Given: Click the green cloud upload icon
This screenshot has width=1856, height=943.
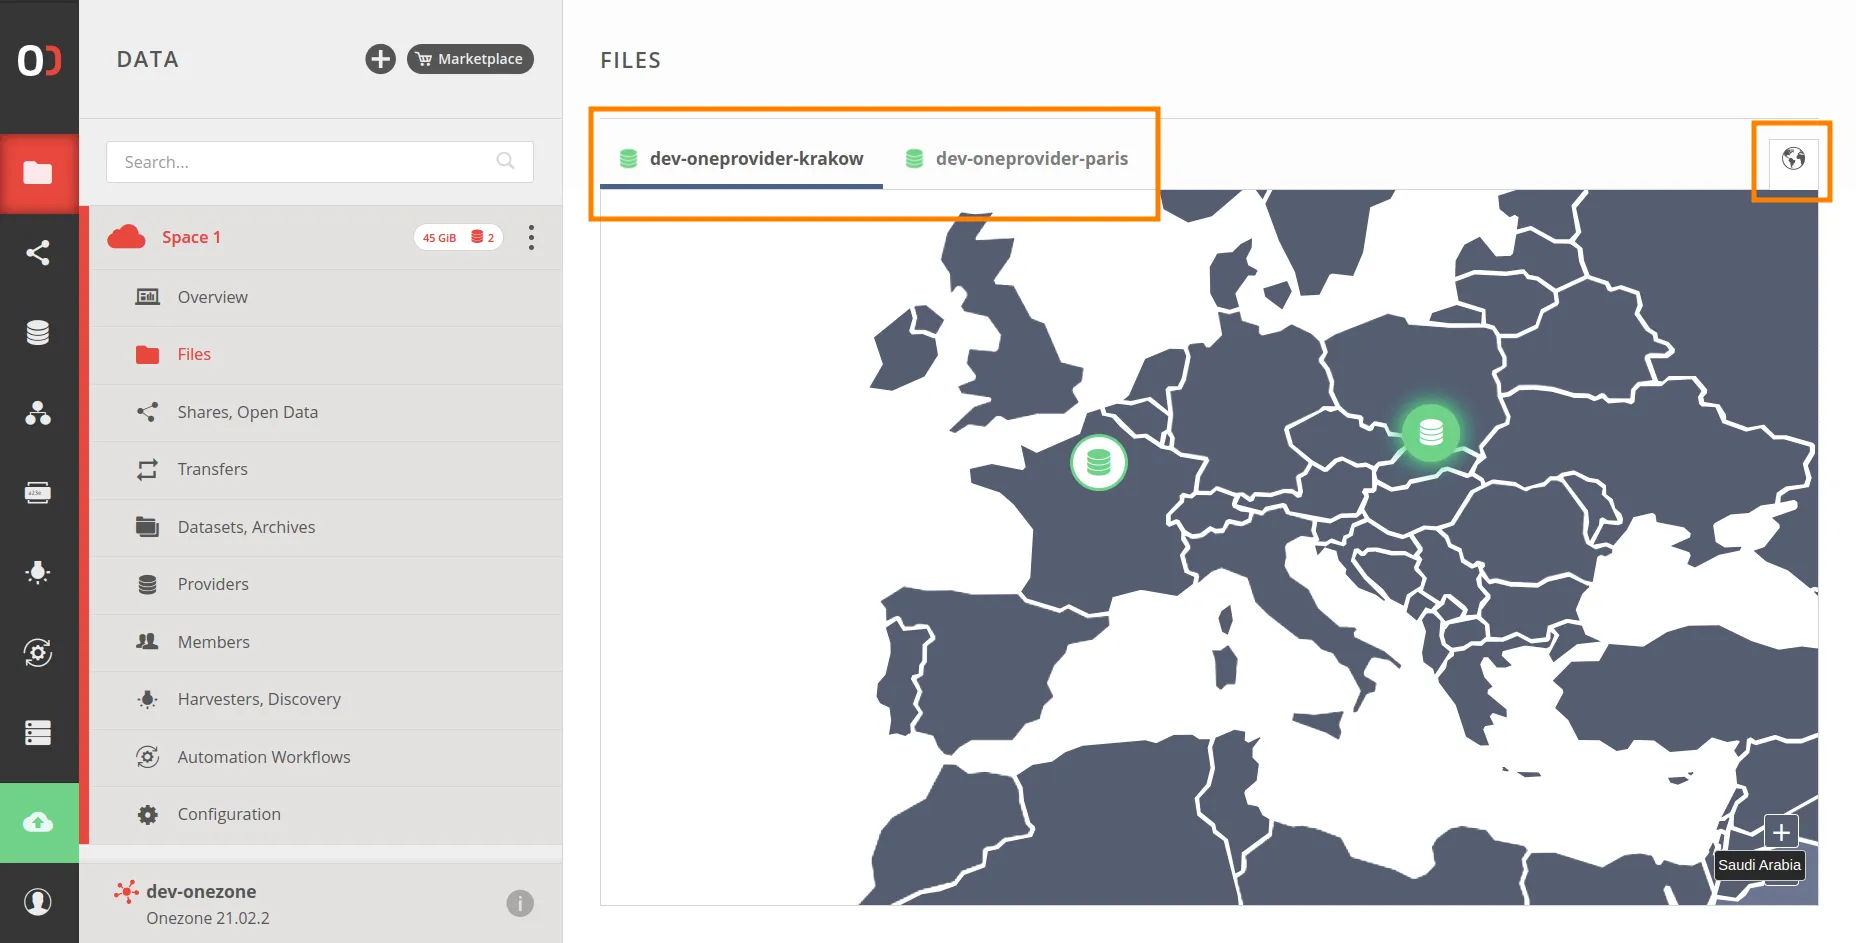Looking at the screenshot, I should tap(38, 822).
